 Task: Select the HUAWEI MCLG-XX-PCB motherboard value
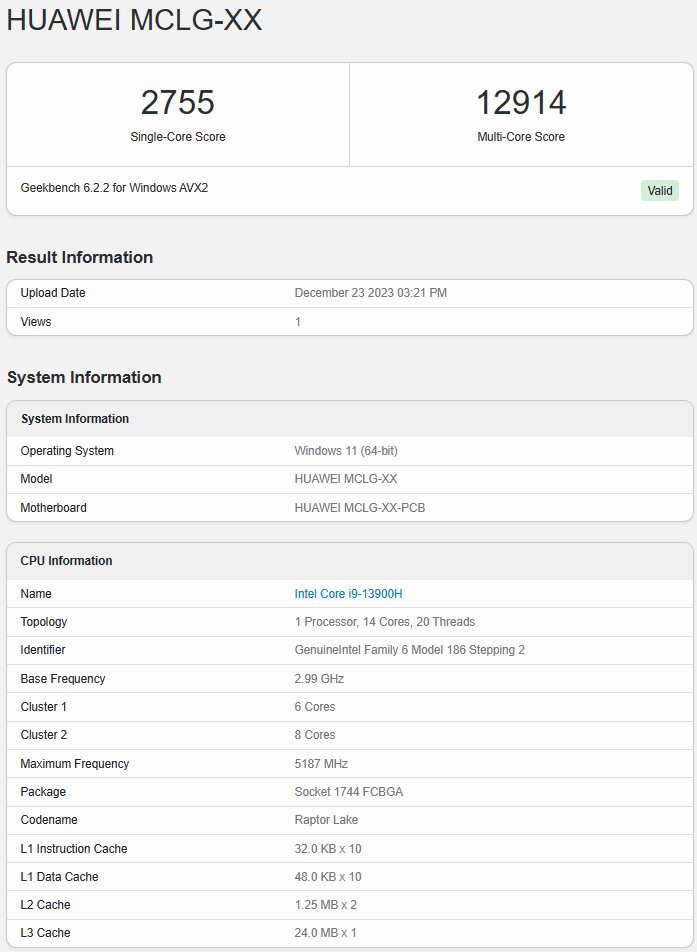(x=359, y=508)
